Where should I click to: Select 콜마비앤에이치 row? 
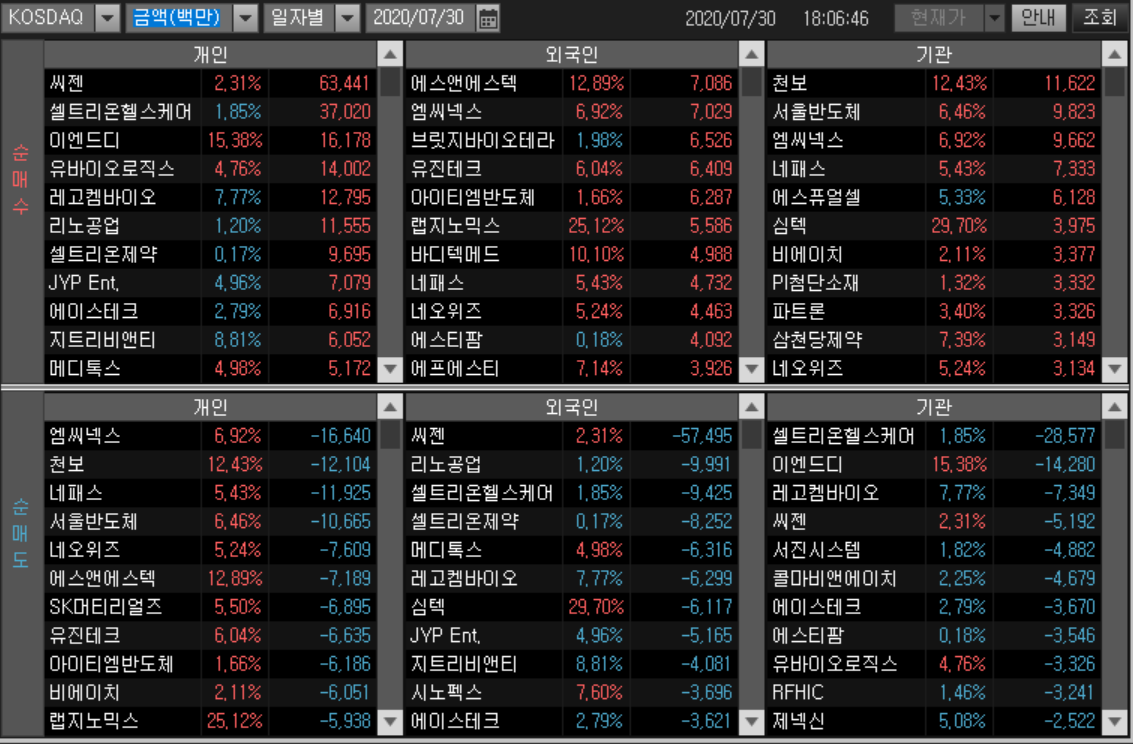934,579
